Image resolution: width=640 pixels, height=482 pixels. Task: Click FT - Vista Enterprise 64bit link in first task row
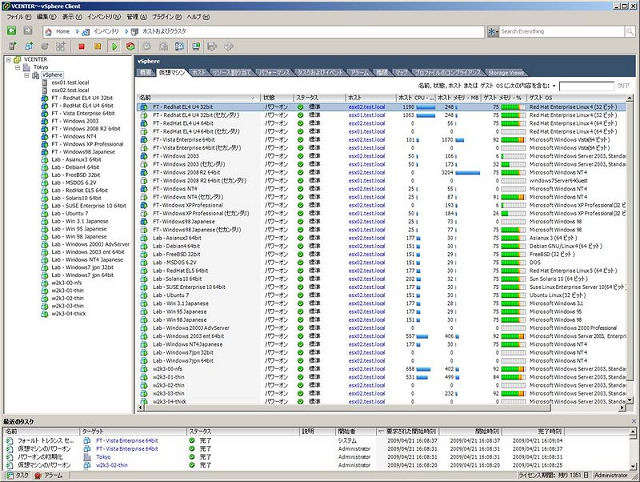(127, 441)
